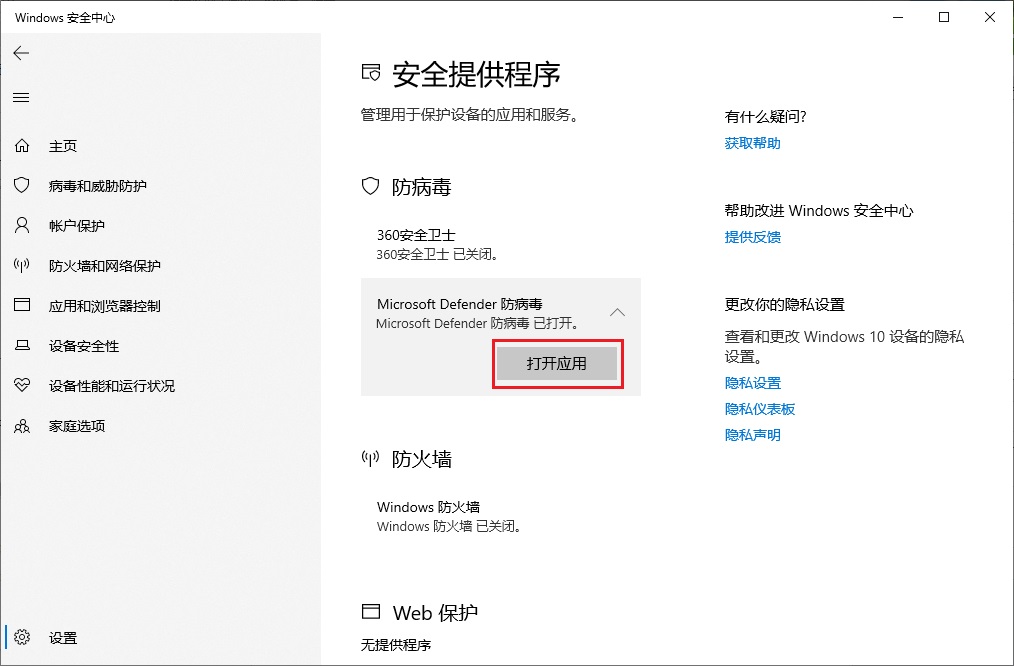1014x666 pixels.
Task: Click the 防火墙 section heading
Action: tap(421, 460)
